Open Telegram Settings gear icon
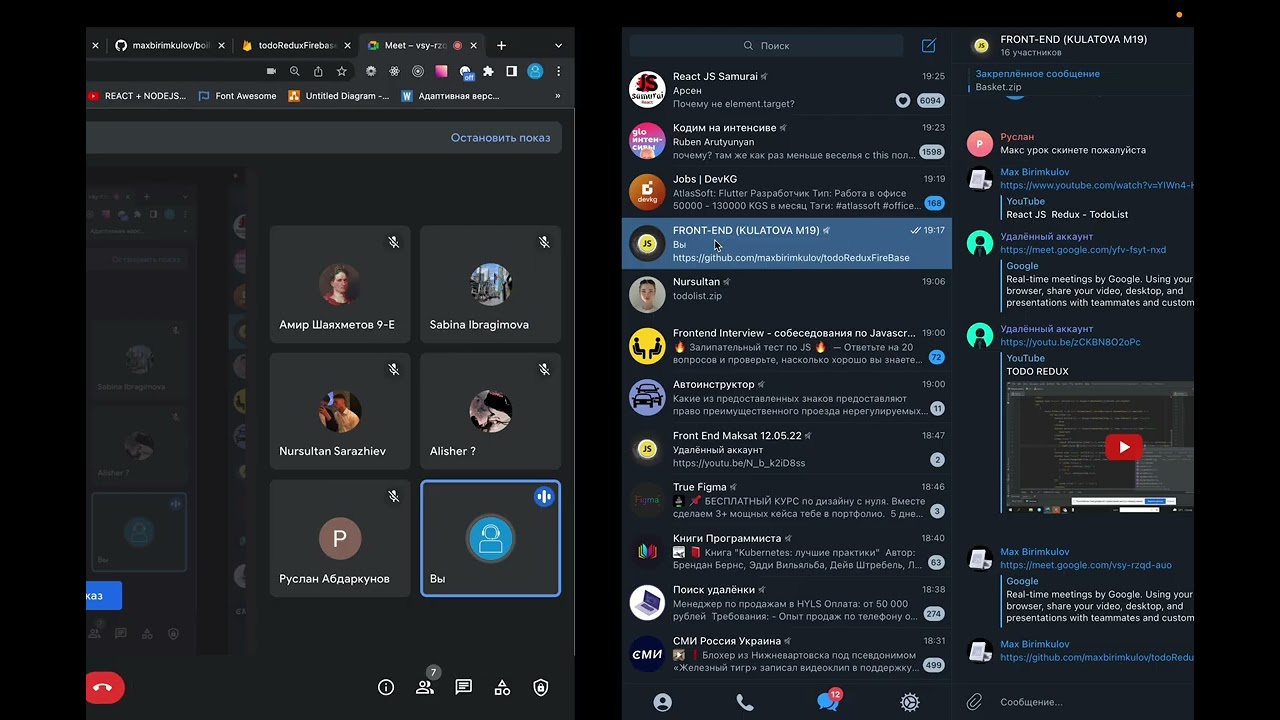Screen dimensions: 1280x720 (x=910, y=703)
